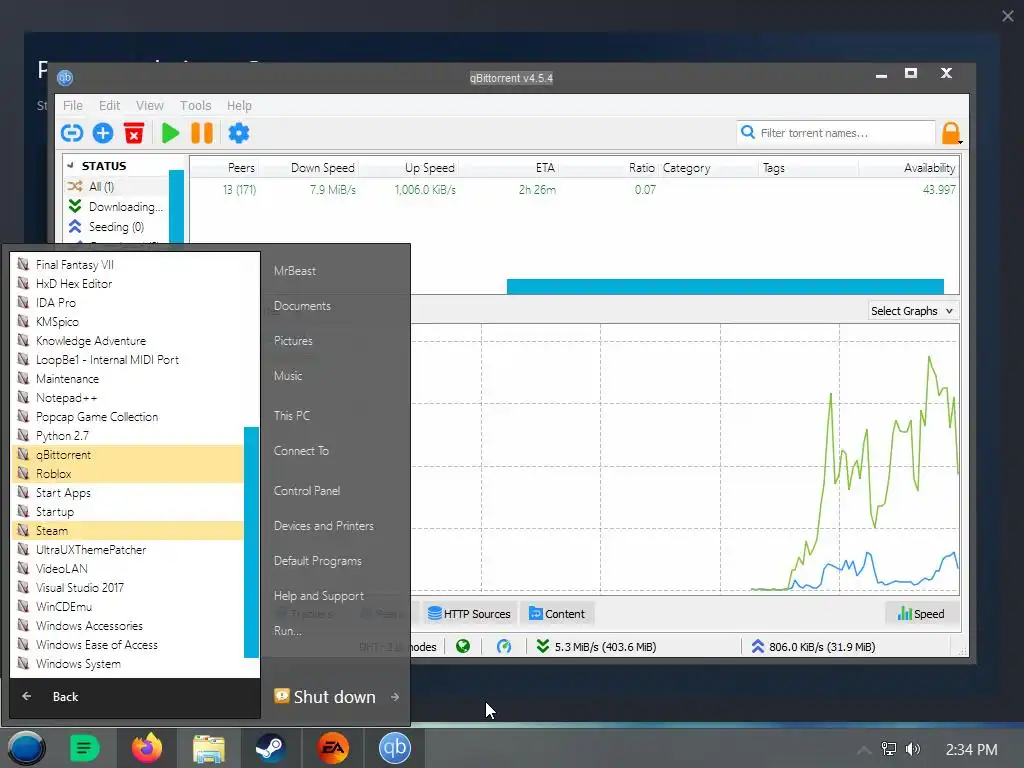Sort by the Peers column header

(241, 168)
